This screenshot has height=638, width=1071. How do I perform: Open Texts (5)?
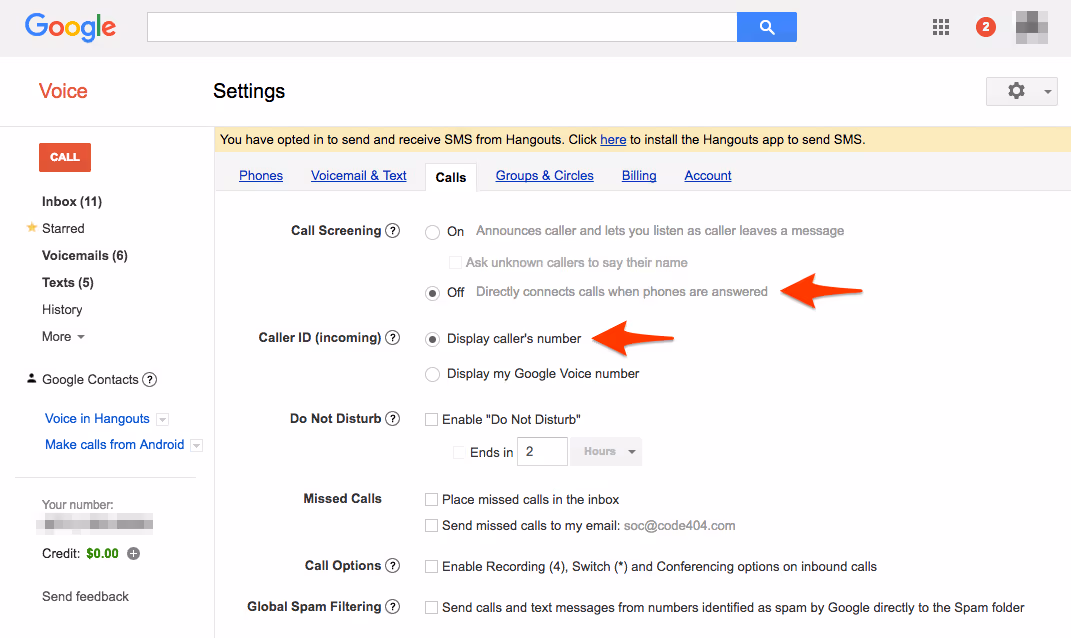[68, 282]
